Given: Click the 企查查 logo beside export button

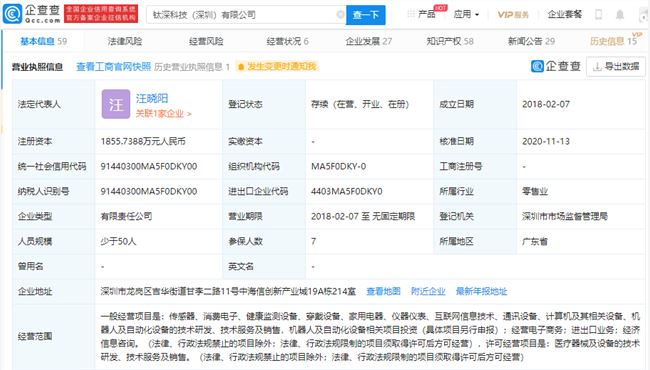Looking at the screenshot, I should pyautogui.click(x=556, y=66).
